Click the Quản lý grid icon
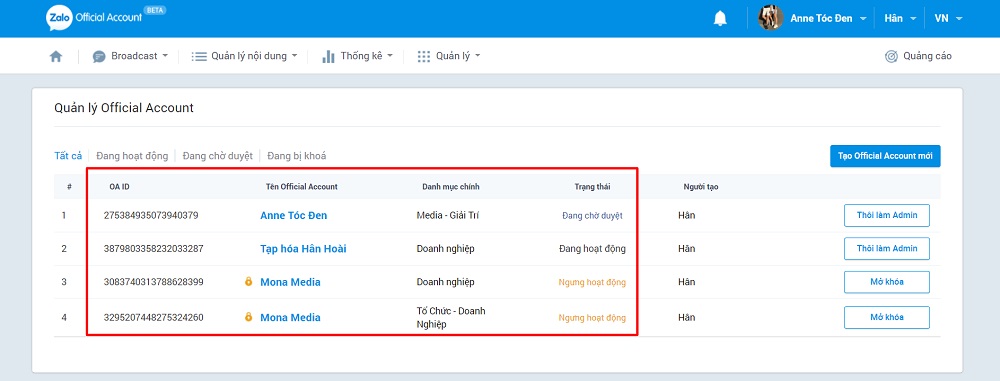Viewport: 1000px width, 381px height. tap(424, 57)
